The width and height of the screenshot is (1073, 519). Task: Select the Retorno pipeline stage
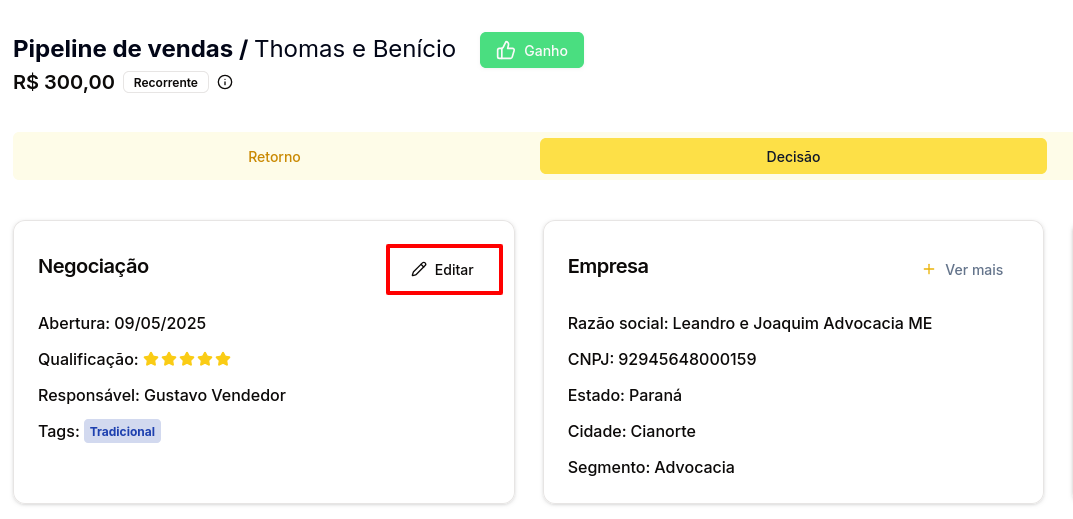pos(274,157)
